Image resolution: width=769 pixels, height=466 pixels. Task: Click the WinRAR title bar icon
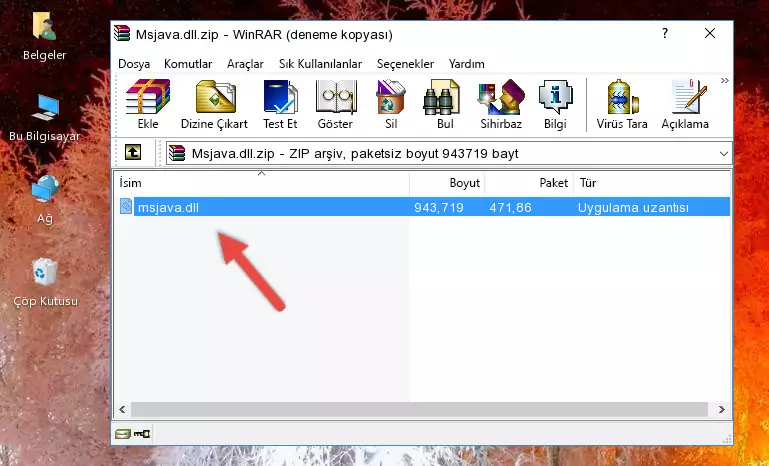coord(122,33)
